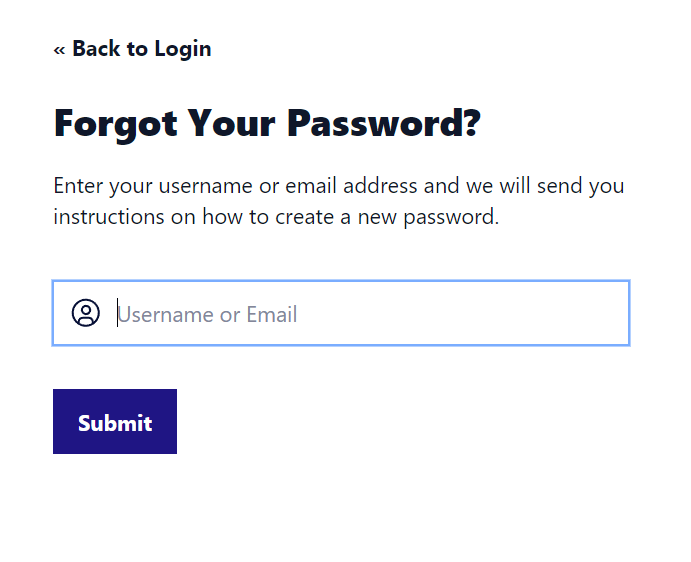
Task: Click the dark blue Submit button's label
Action: coord(115,423)
